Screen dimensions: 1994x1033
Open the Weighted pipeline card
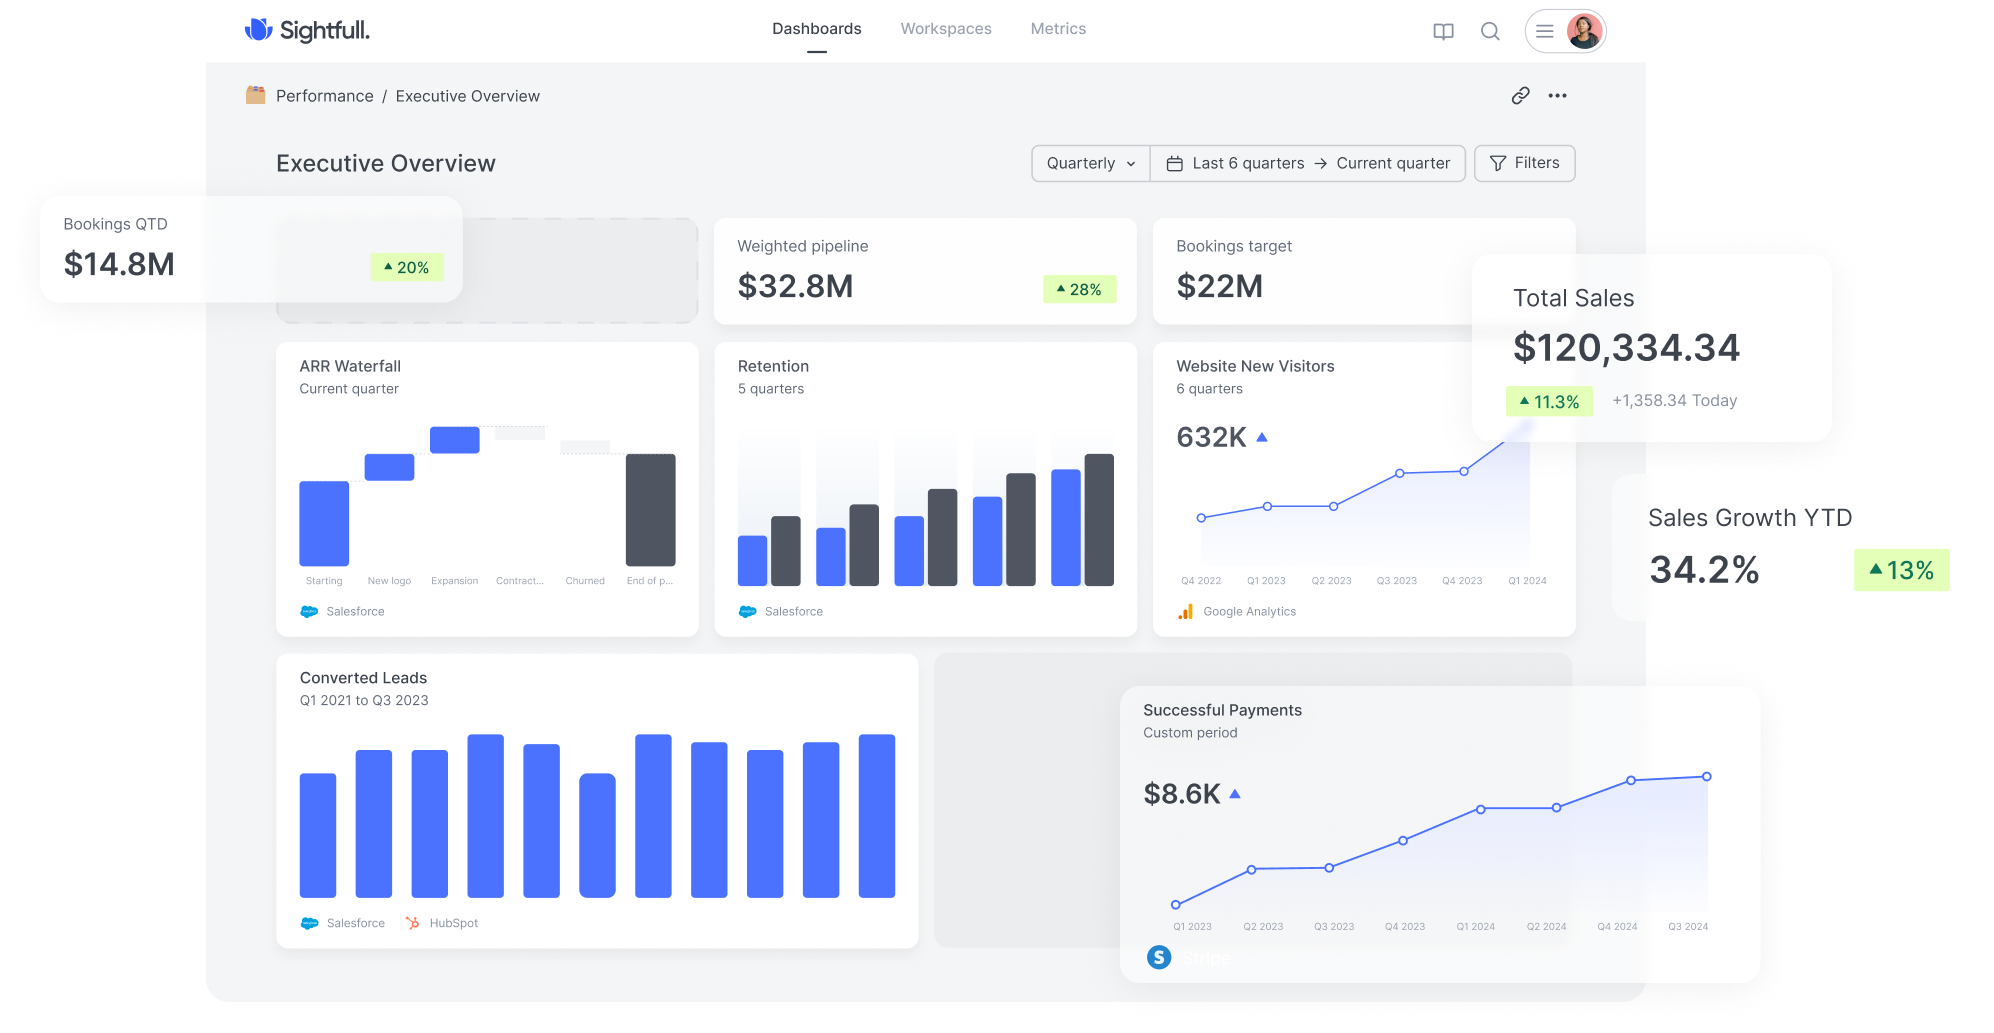click(925, 271)
